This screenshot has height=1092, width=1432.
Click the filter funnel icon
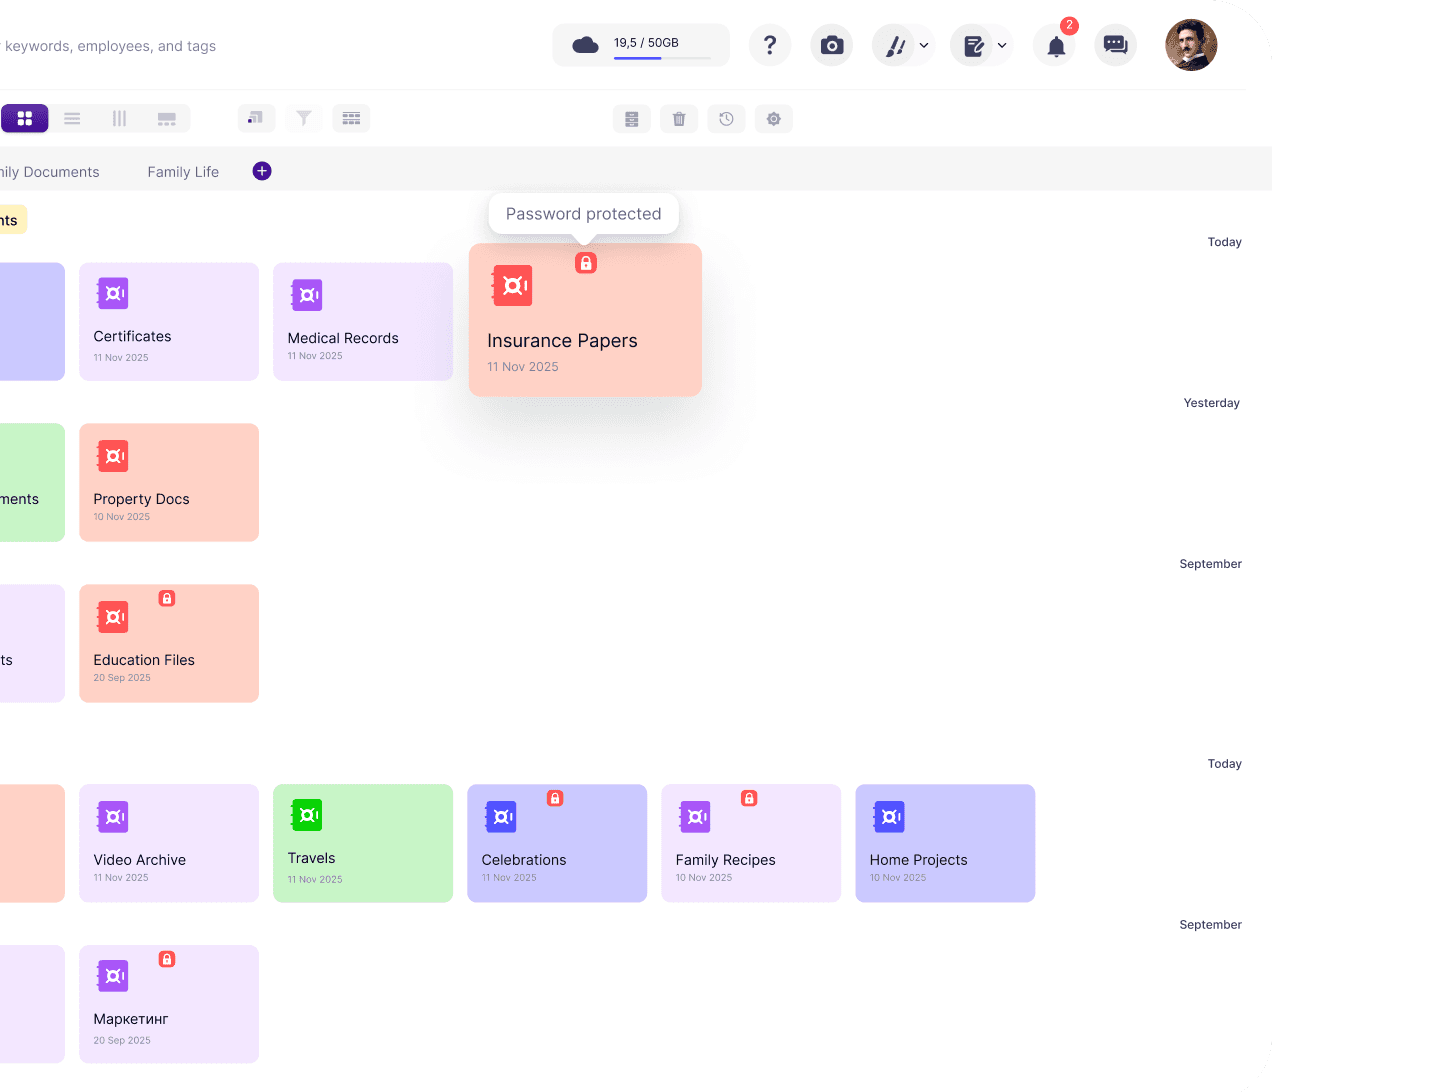[x=303, y=118]
